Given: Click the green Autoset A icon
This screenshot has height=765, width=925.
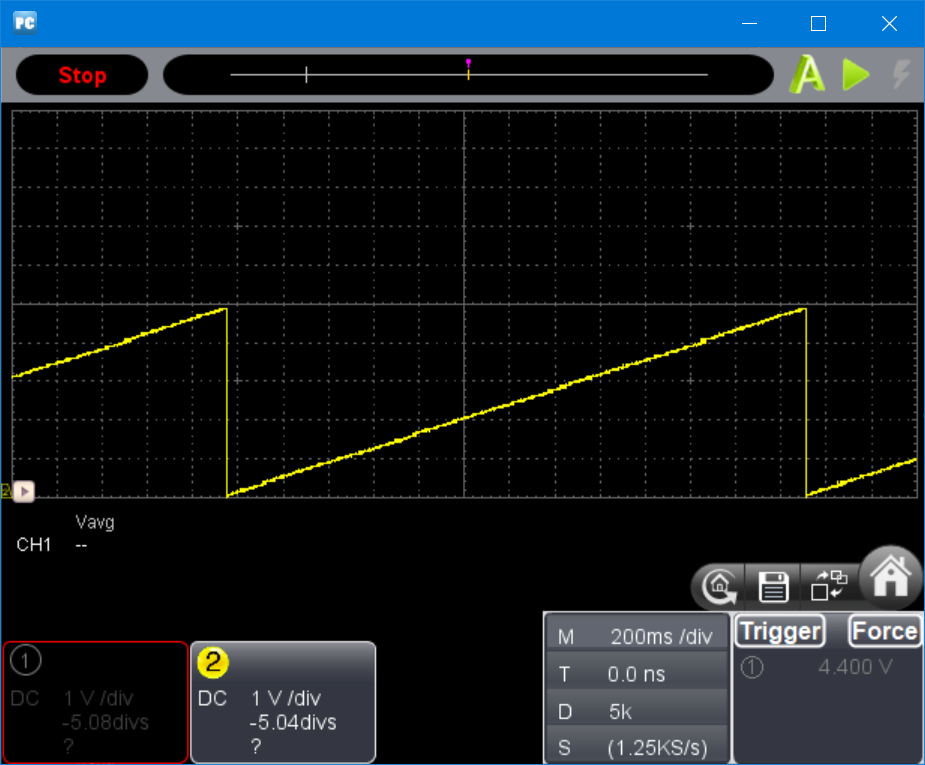Looking at the screenshot, I should pos(807,75).
